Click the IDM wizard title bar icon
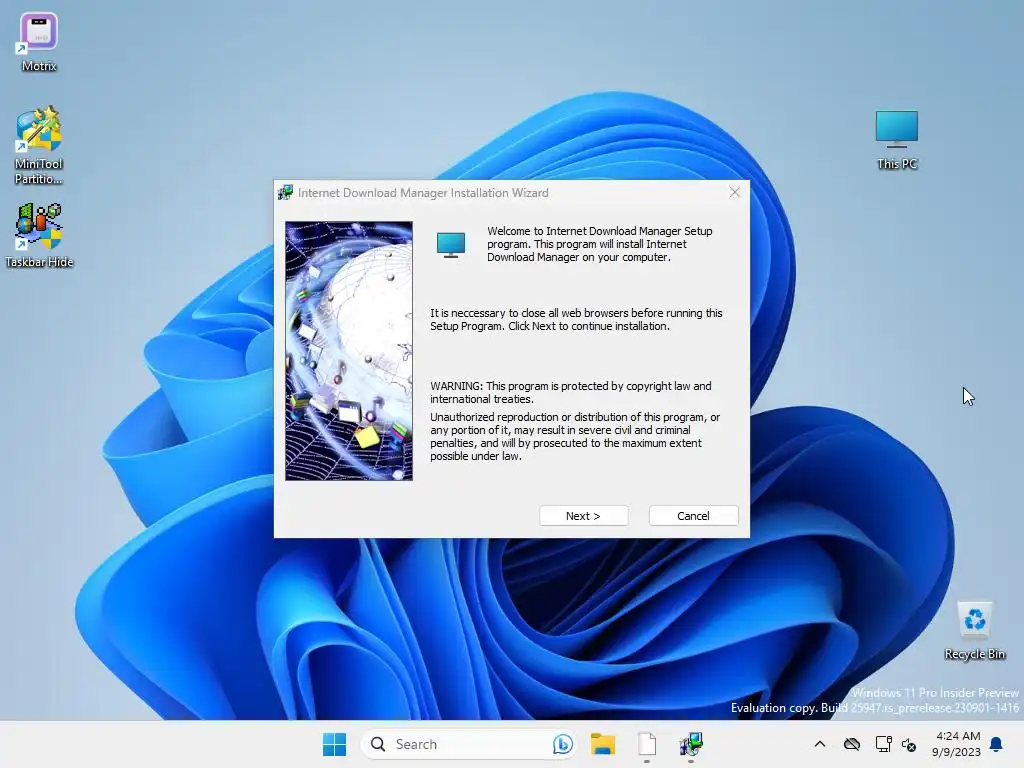The width and height of the screenshot is (1024, 768). click(x=285, y=193)
